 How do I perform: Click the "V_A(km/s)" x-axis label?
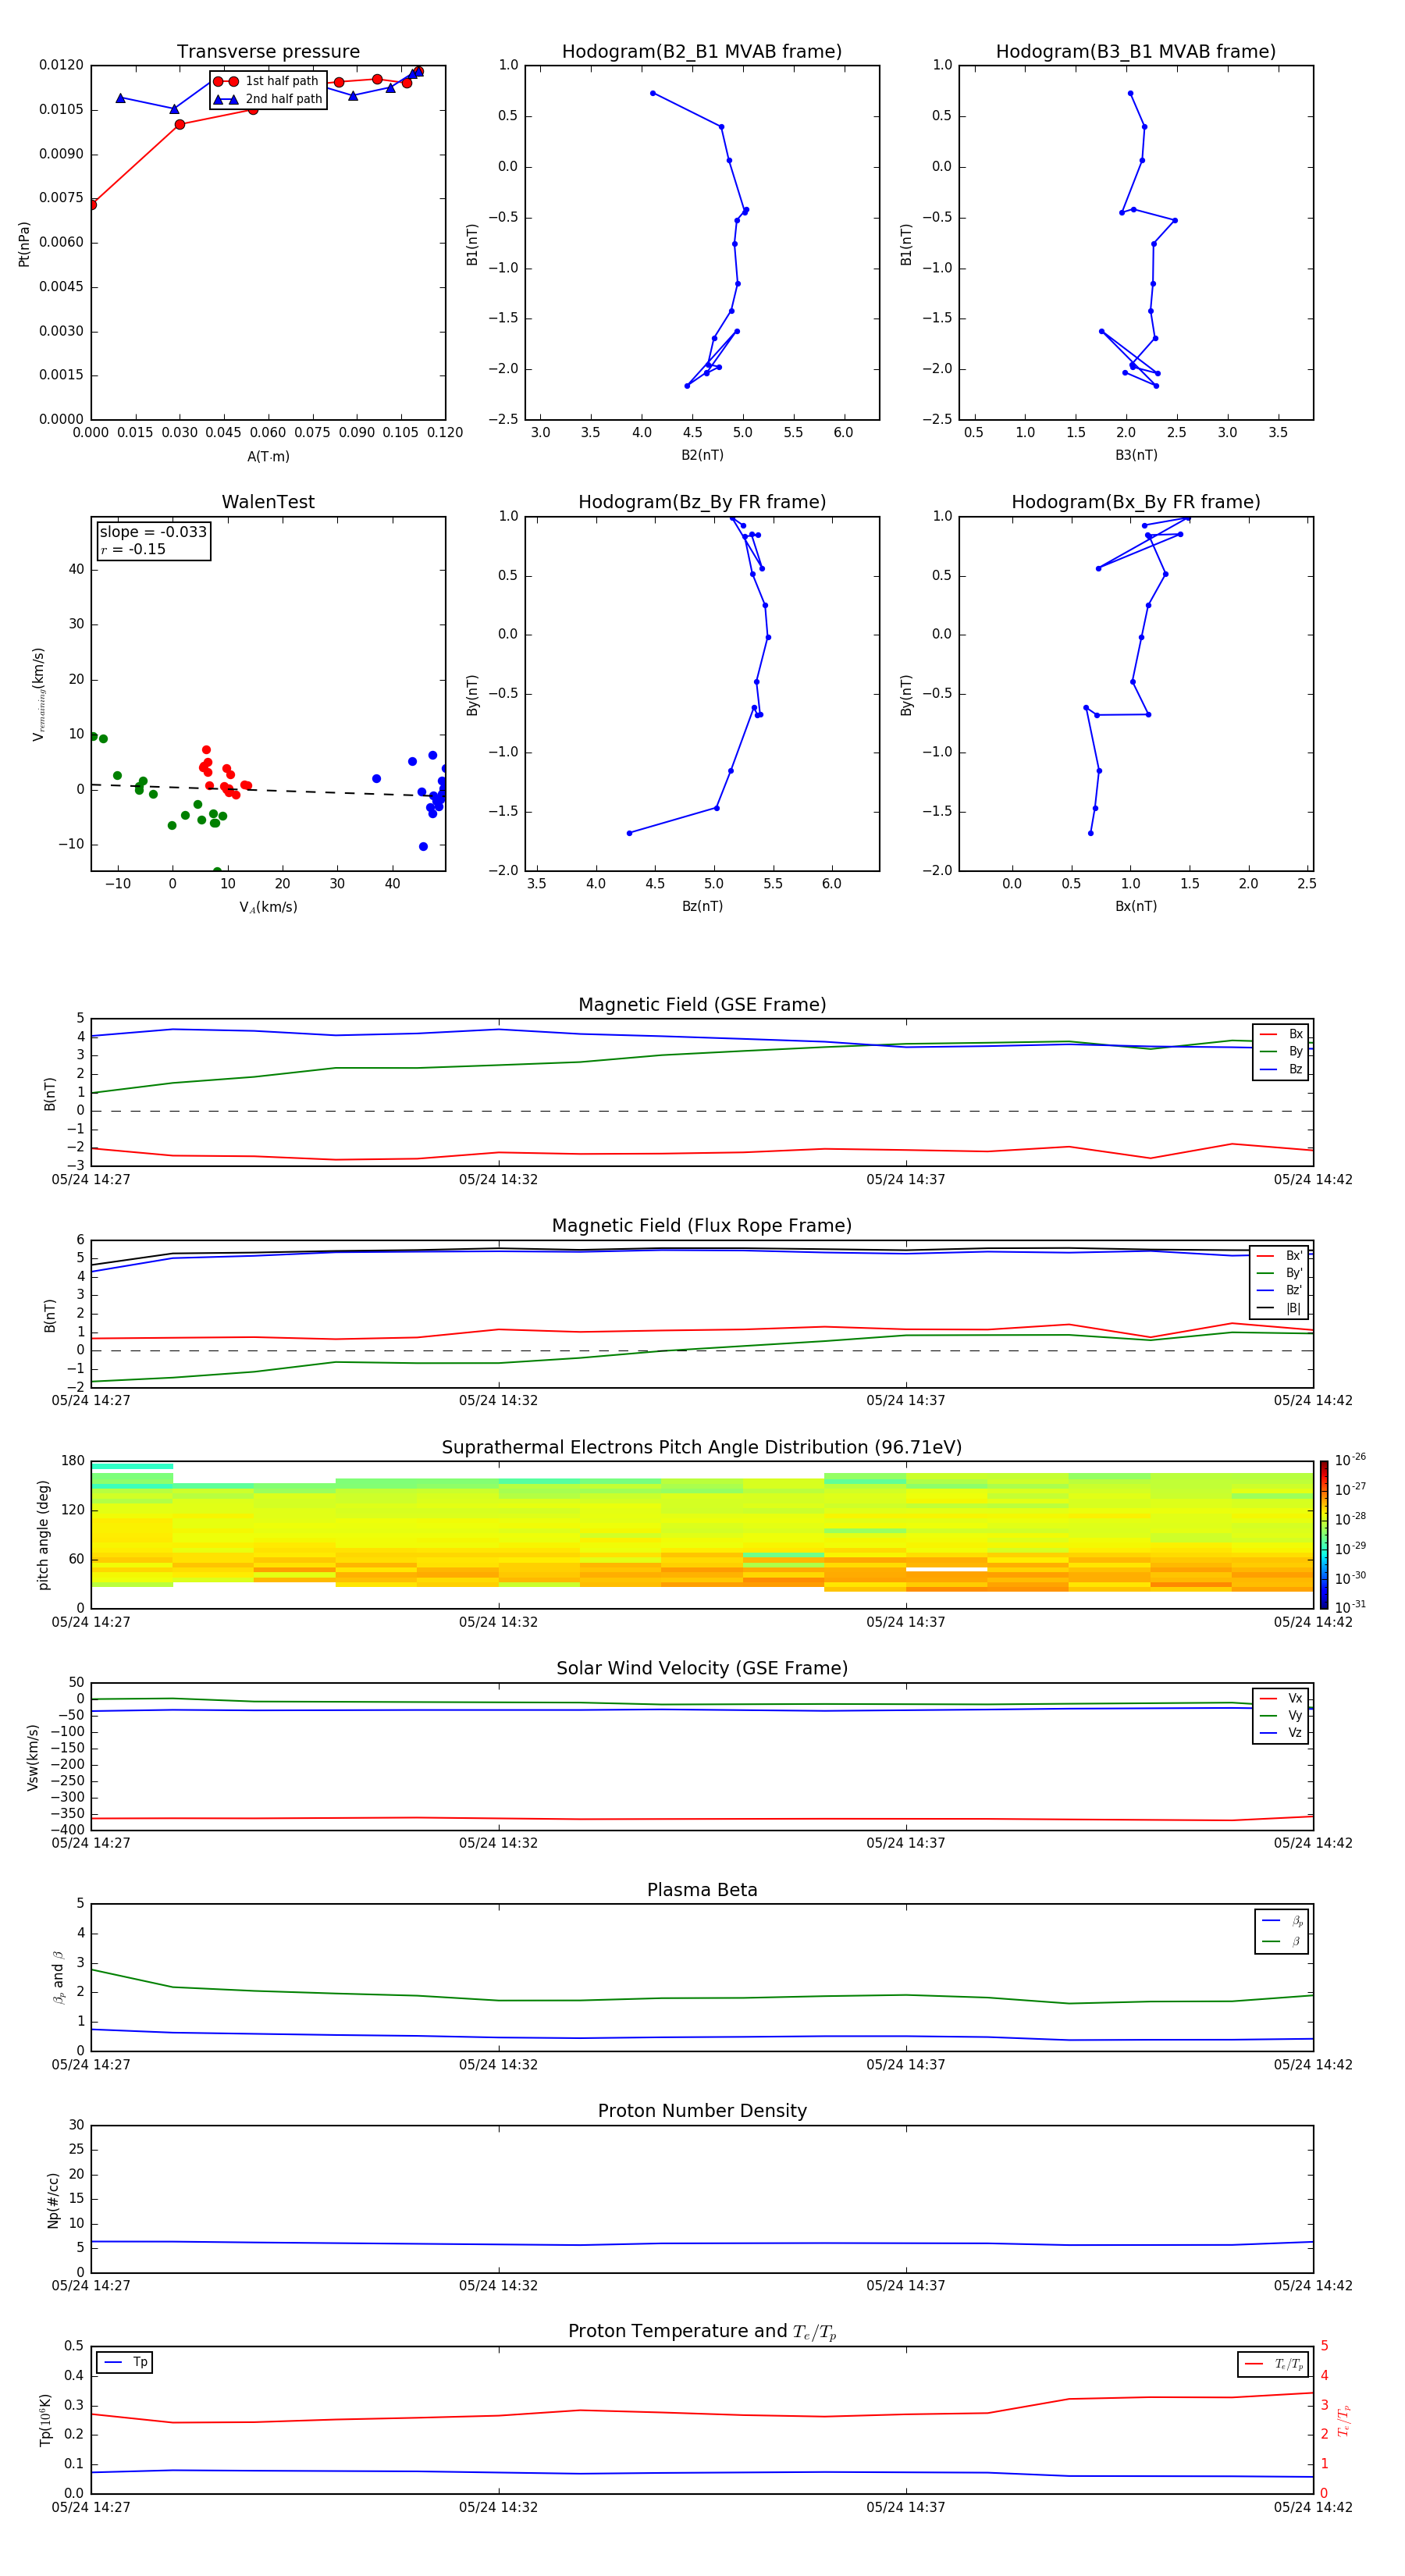pos(268,907)
